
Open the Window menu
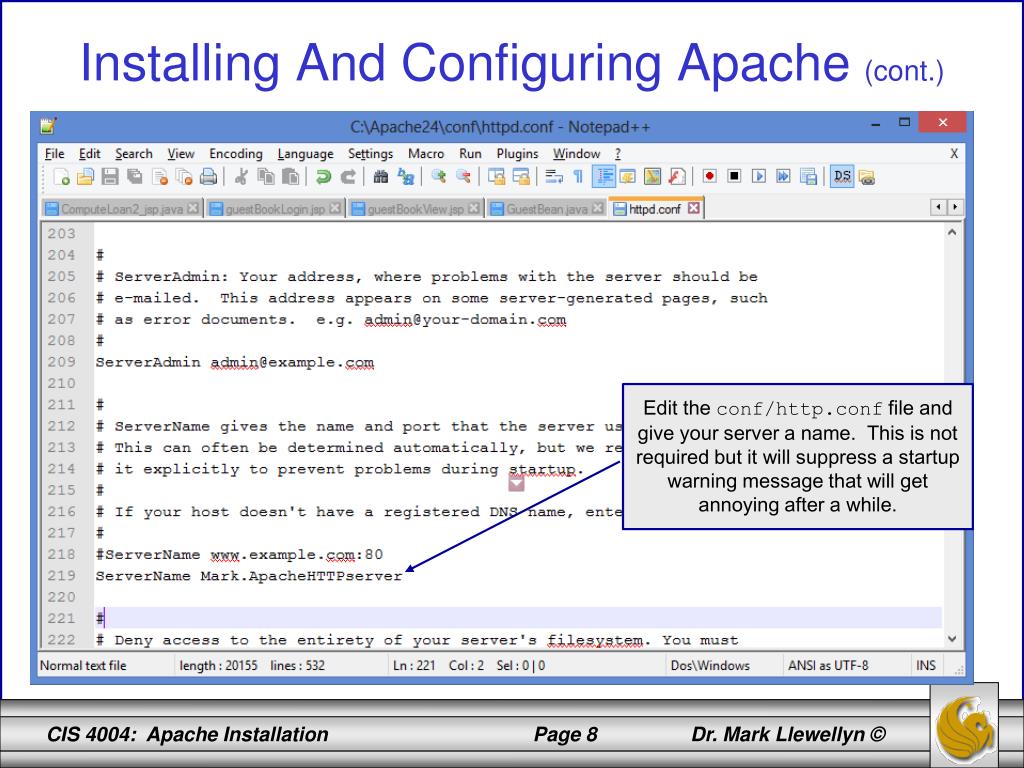point(577,153)
